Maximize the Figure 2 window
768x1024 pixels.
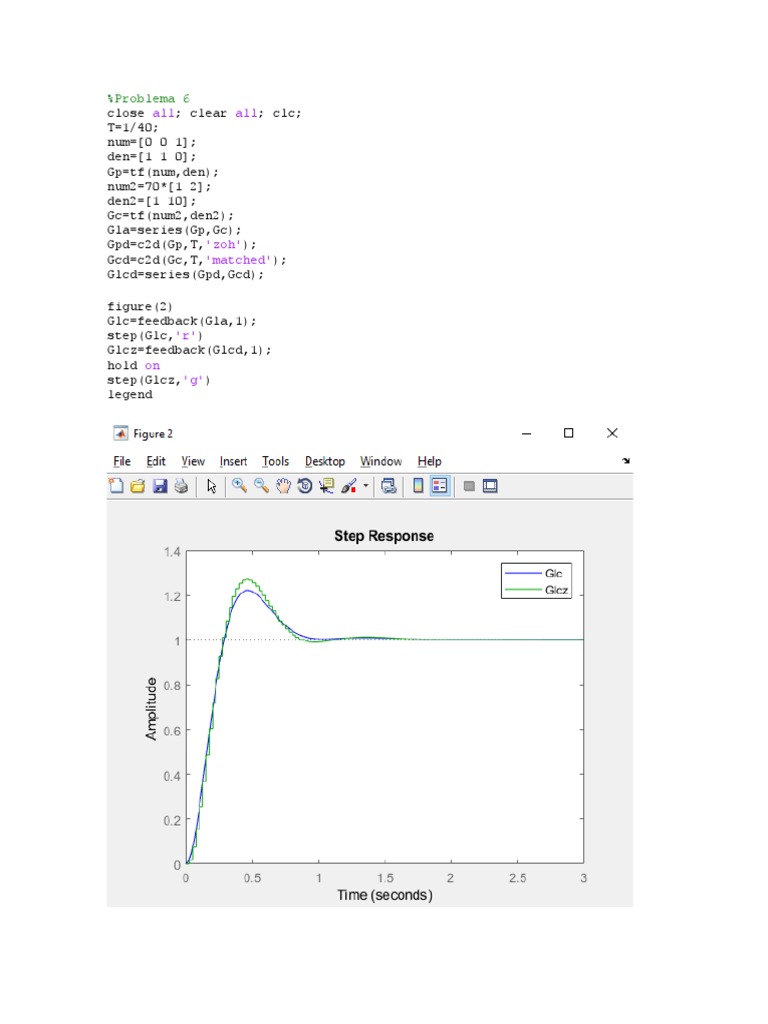click(568, 433)
